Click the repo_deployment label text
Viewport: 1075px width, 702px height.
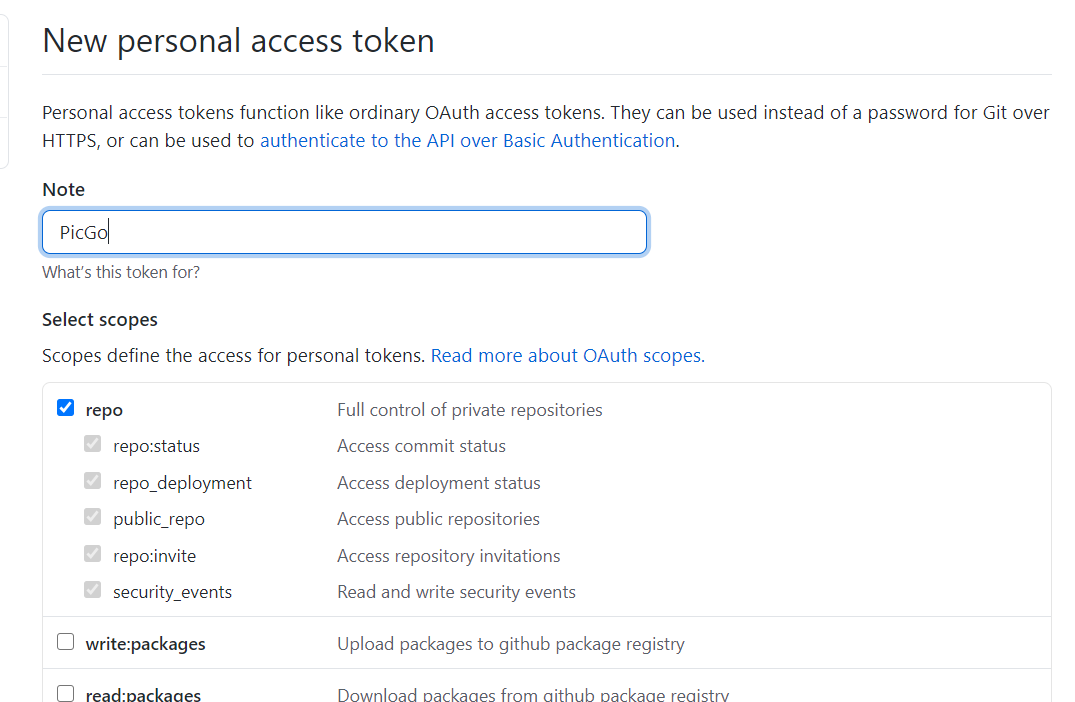pyautogui.click(x=182, y=483)
